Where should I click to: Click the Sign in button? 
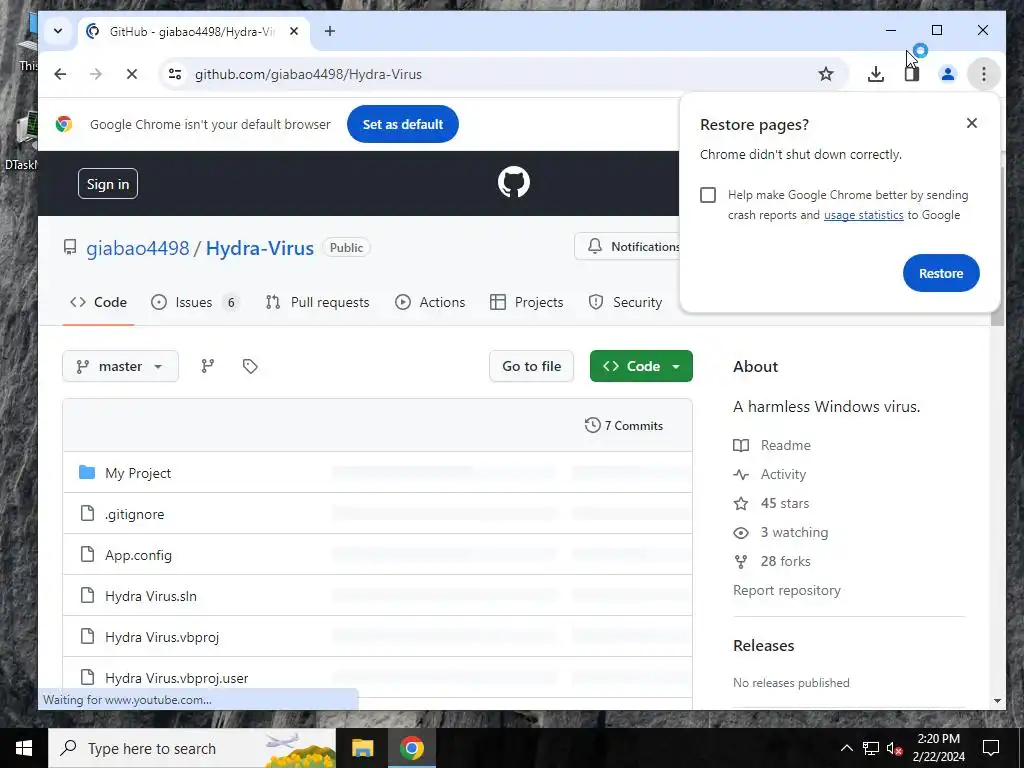pos(108,184)
